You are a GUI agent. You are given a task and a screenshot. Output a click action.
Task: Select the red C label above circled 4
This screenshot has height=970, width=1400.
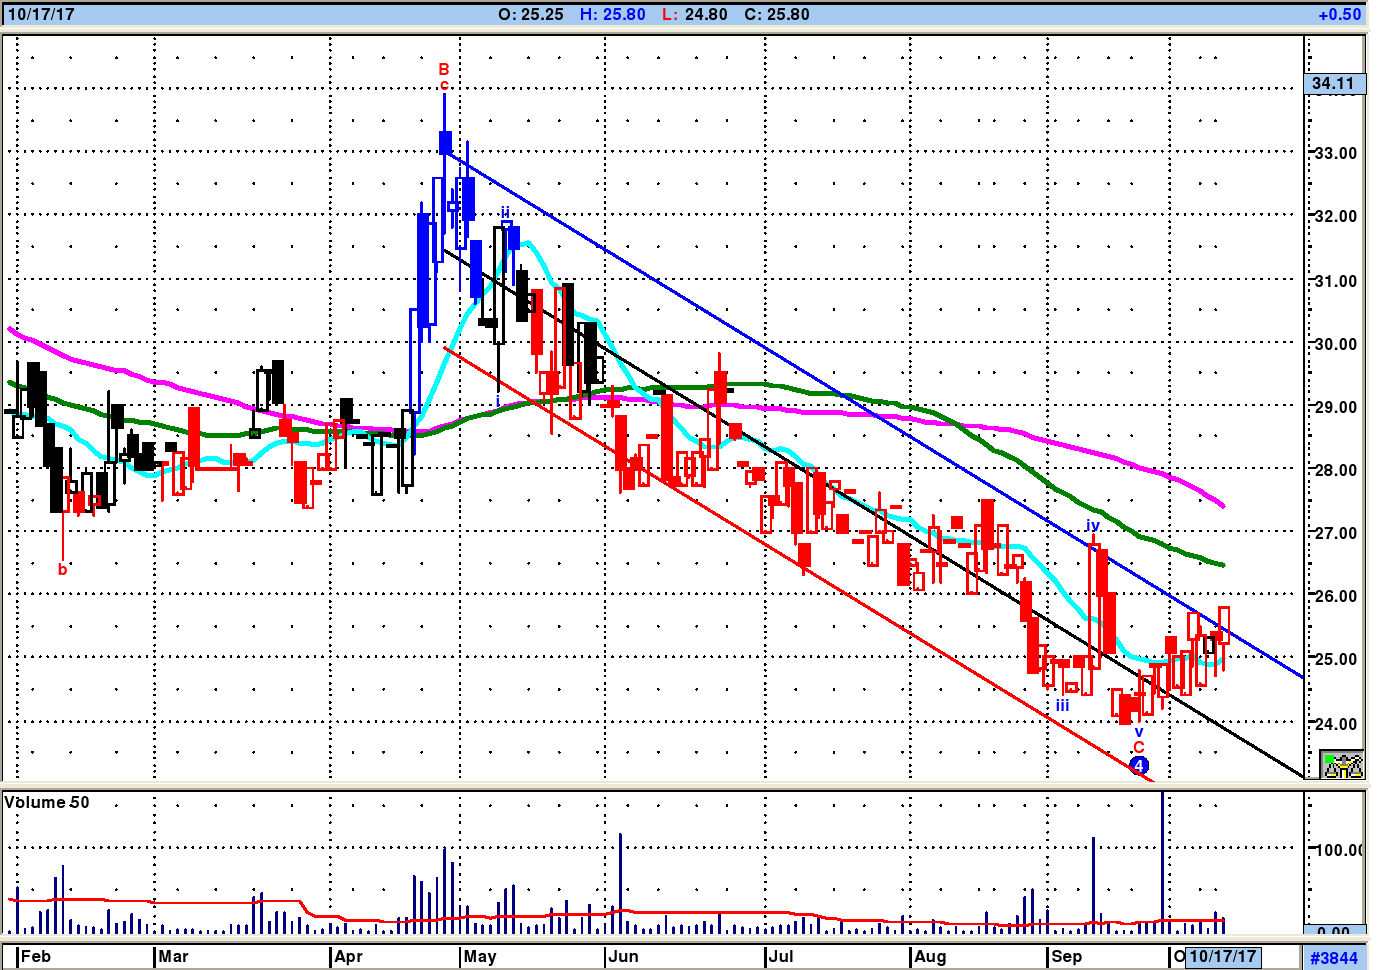[x=1138, y=748]
